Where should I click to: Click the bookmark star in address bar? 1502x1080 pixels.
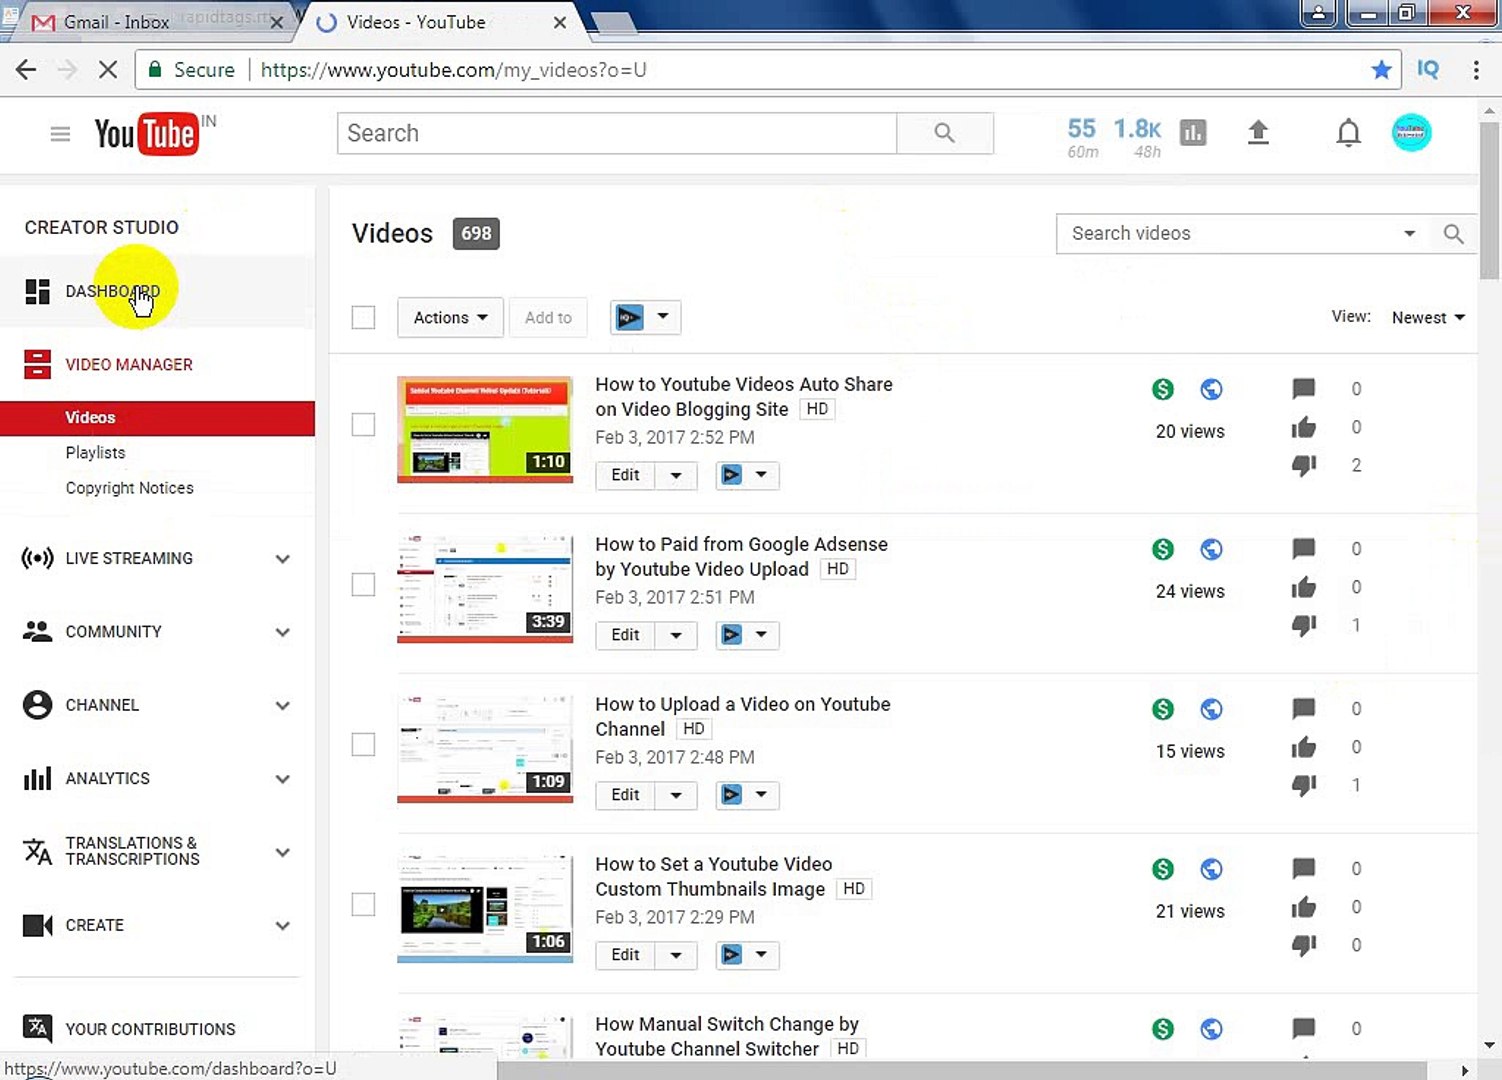[1381, 69]
